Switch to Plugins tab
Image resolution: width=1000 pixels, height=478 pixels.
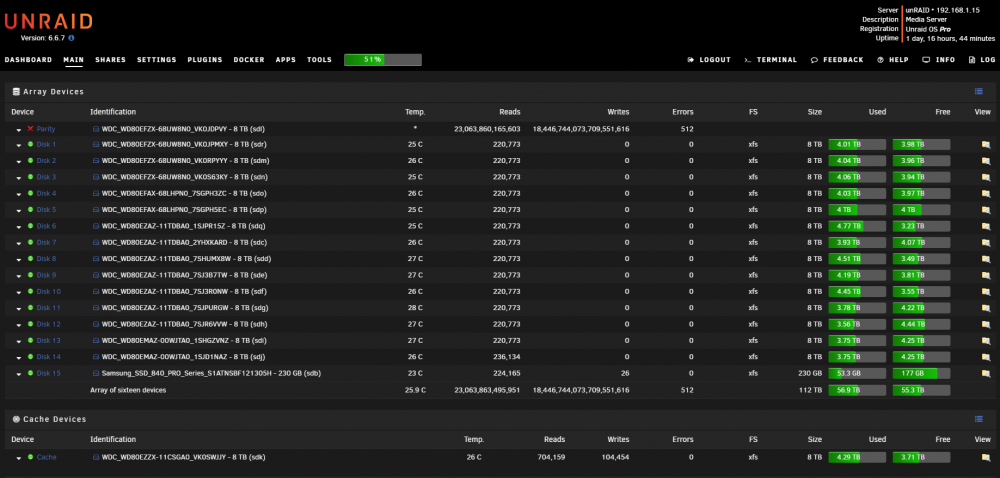[x=205, y=60]
